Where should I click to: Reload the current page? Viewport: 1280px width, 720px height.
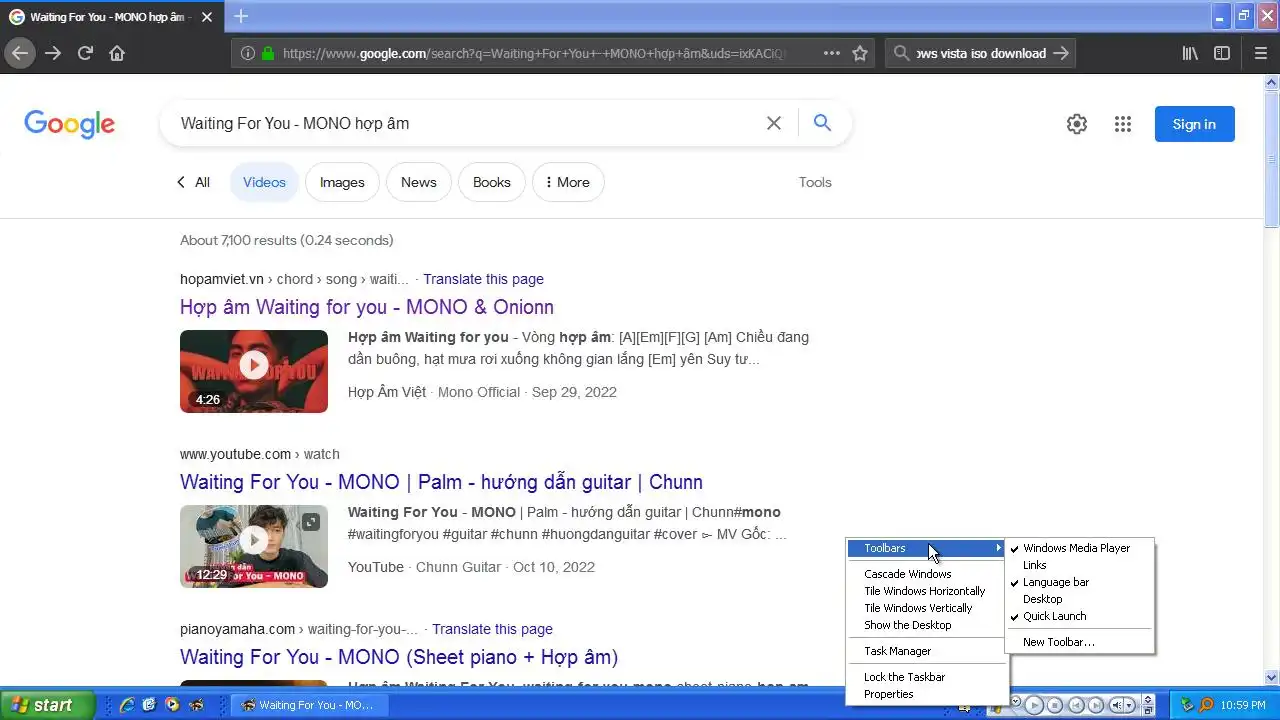pos(85,53)
